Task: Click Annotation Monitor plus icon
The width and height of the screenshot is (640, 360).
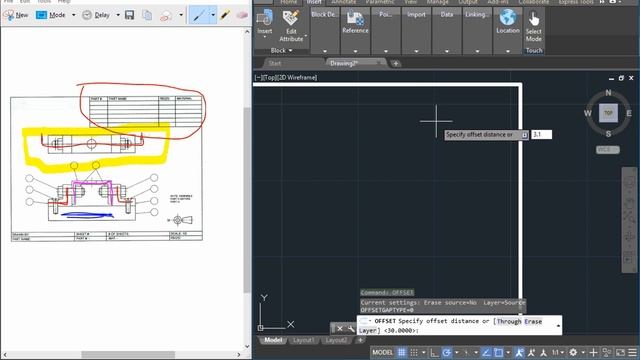Action: (x=593, y=352)
